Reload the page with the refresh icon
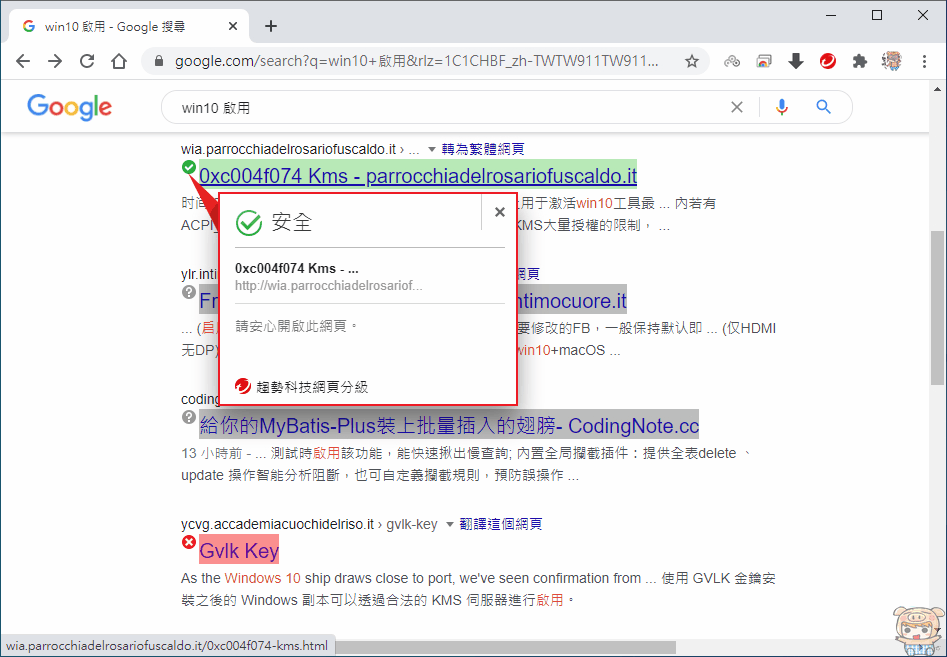947x657 pixels. click(x=87, y=61)
